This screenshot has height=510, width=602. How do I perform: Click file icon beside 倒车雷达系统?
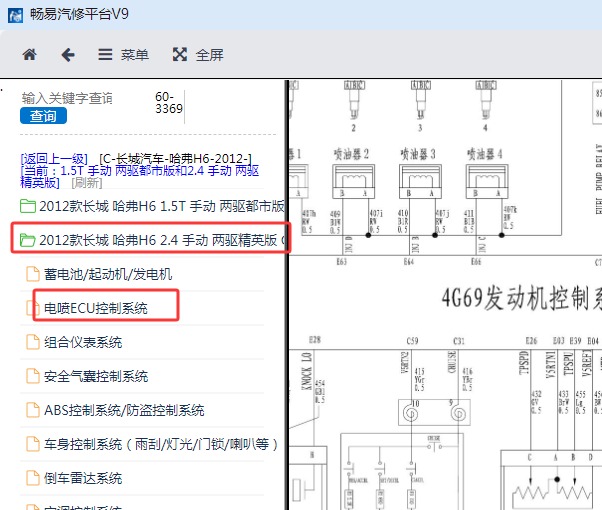(x=33, y=478)
